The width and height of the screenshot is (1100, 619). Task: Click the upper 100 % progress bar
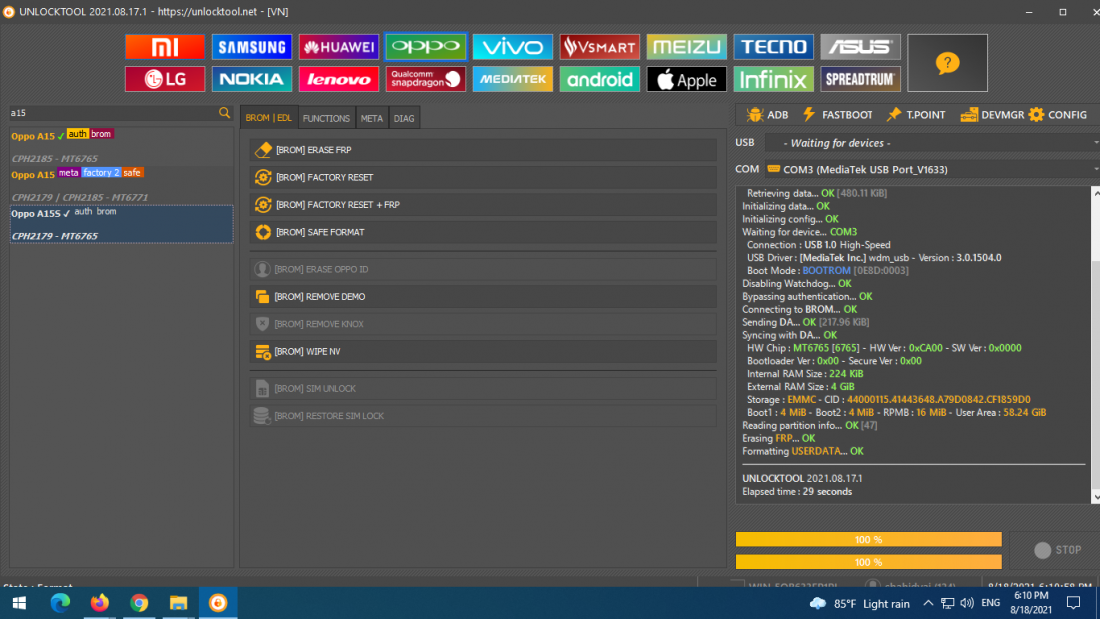[x=868, y=539]
